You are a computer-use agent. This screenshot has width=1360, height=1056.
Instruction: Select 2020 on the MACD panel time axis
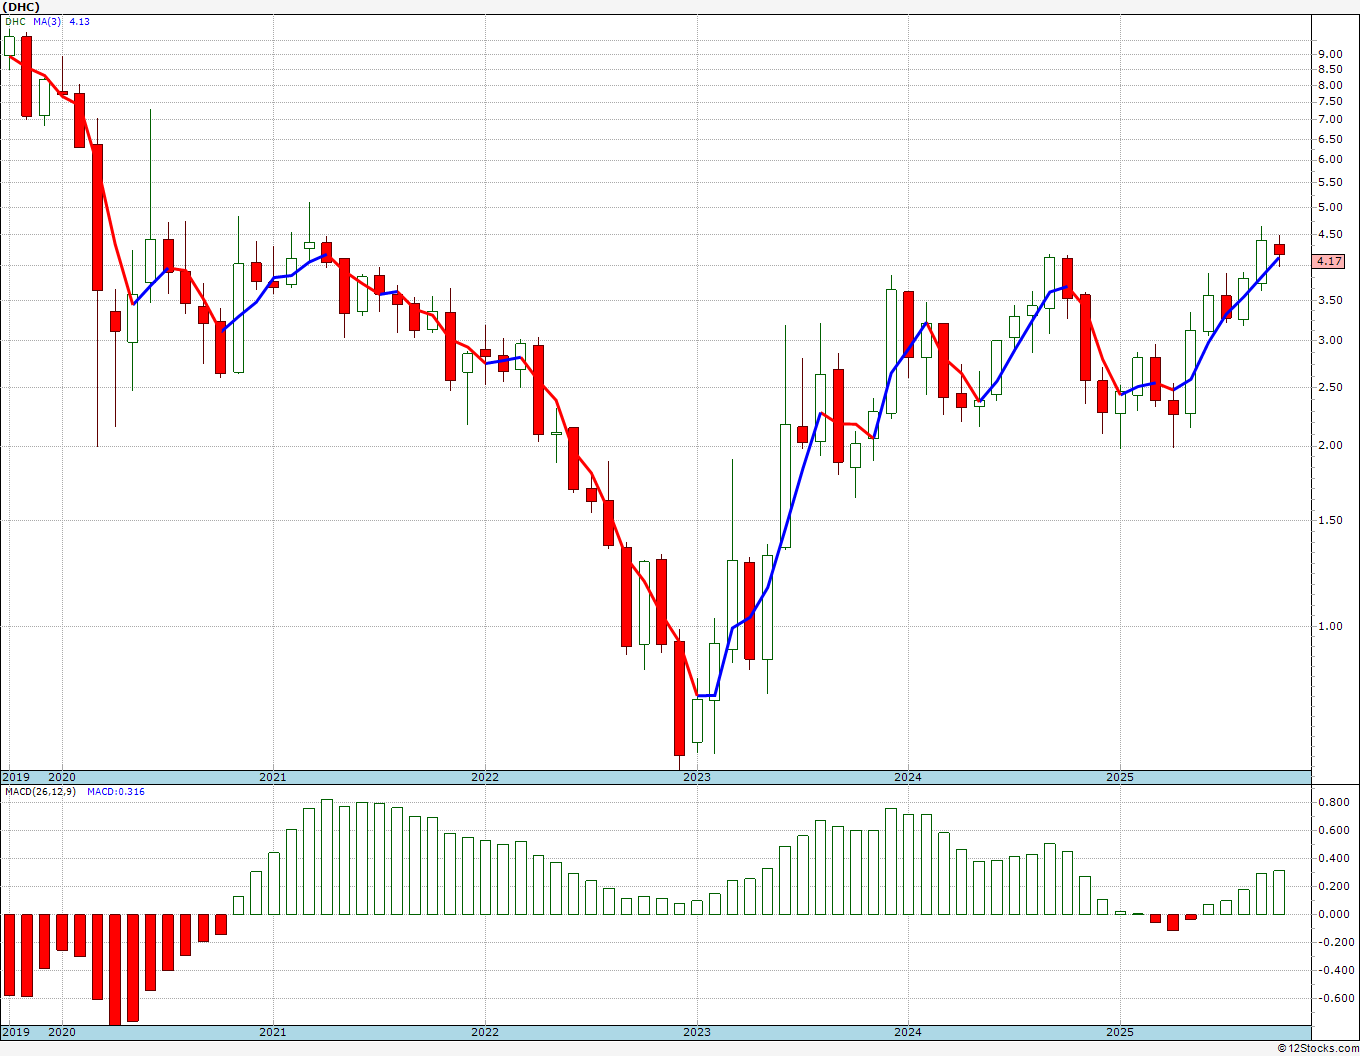pyautogui.click(x=62, y=1032)
